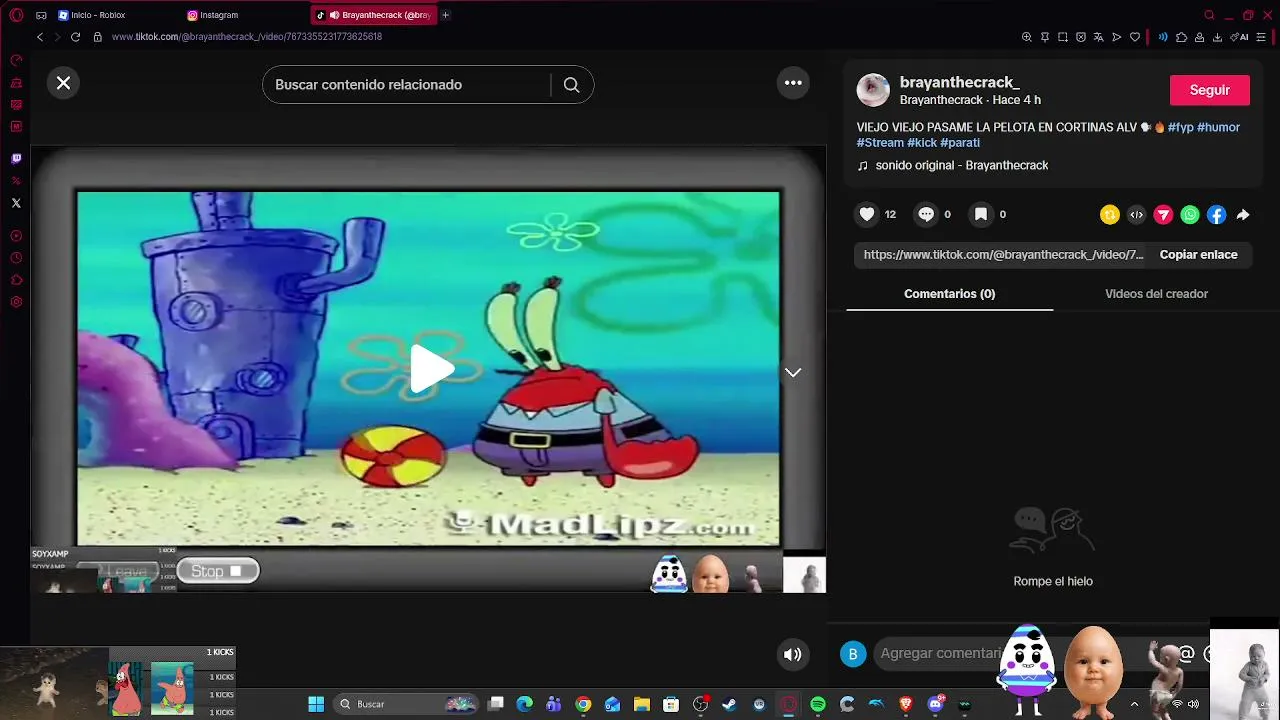
Task: Copy link with 'Copiar enlace' button
Action: tap(1199, 255)
